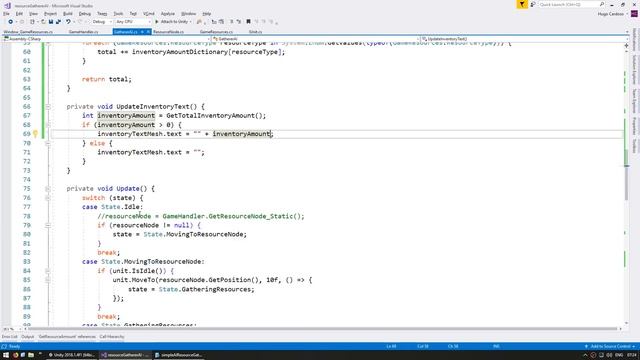The width and height of the screenshot is (640, 360).
Task: Open the Any CPU platform dropdown
Action: pos(132,22)
